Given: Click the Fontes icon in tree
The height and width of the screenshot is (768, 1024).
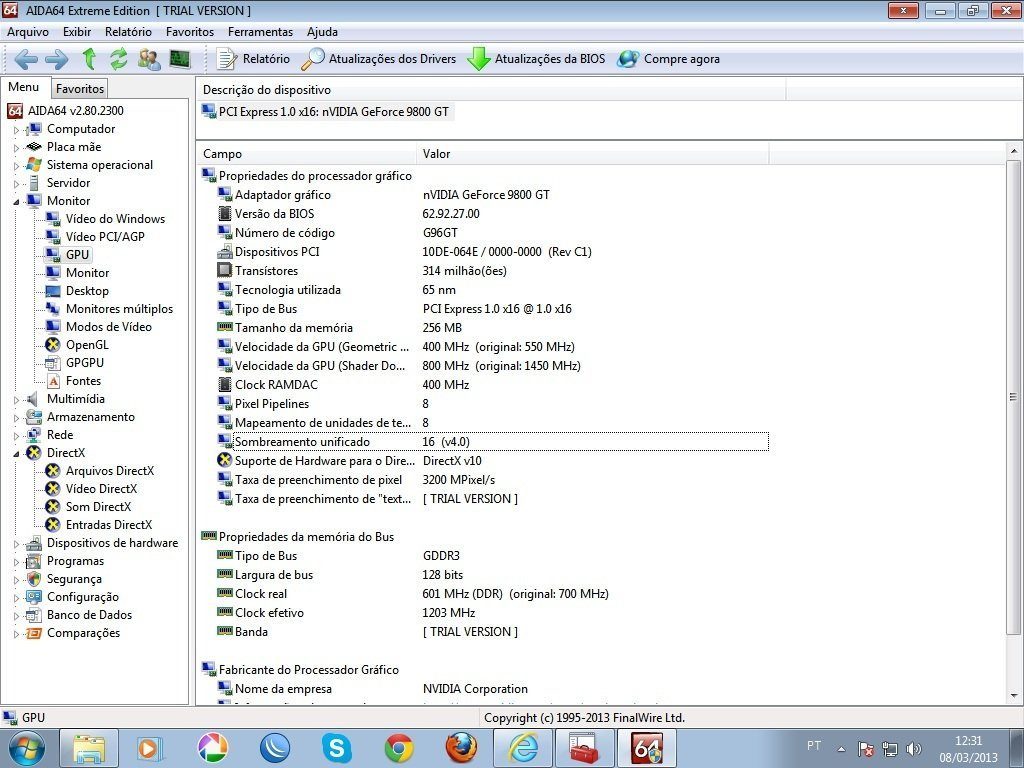Looking at the screenshot, I should pyautogui.click(x=53, y=381).
